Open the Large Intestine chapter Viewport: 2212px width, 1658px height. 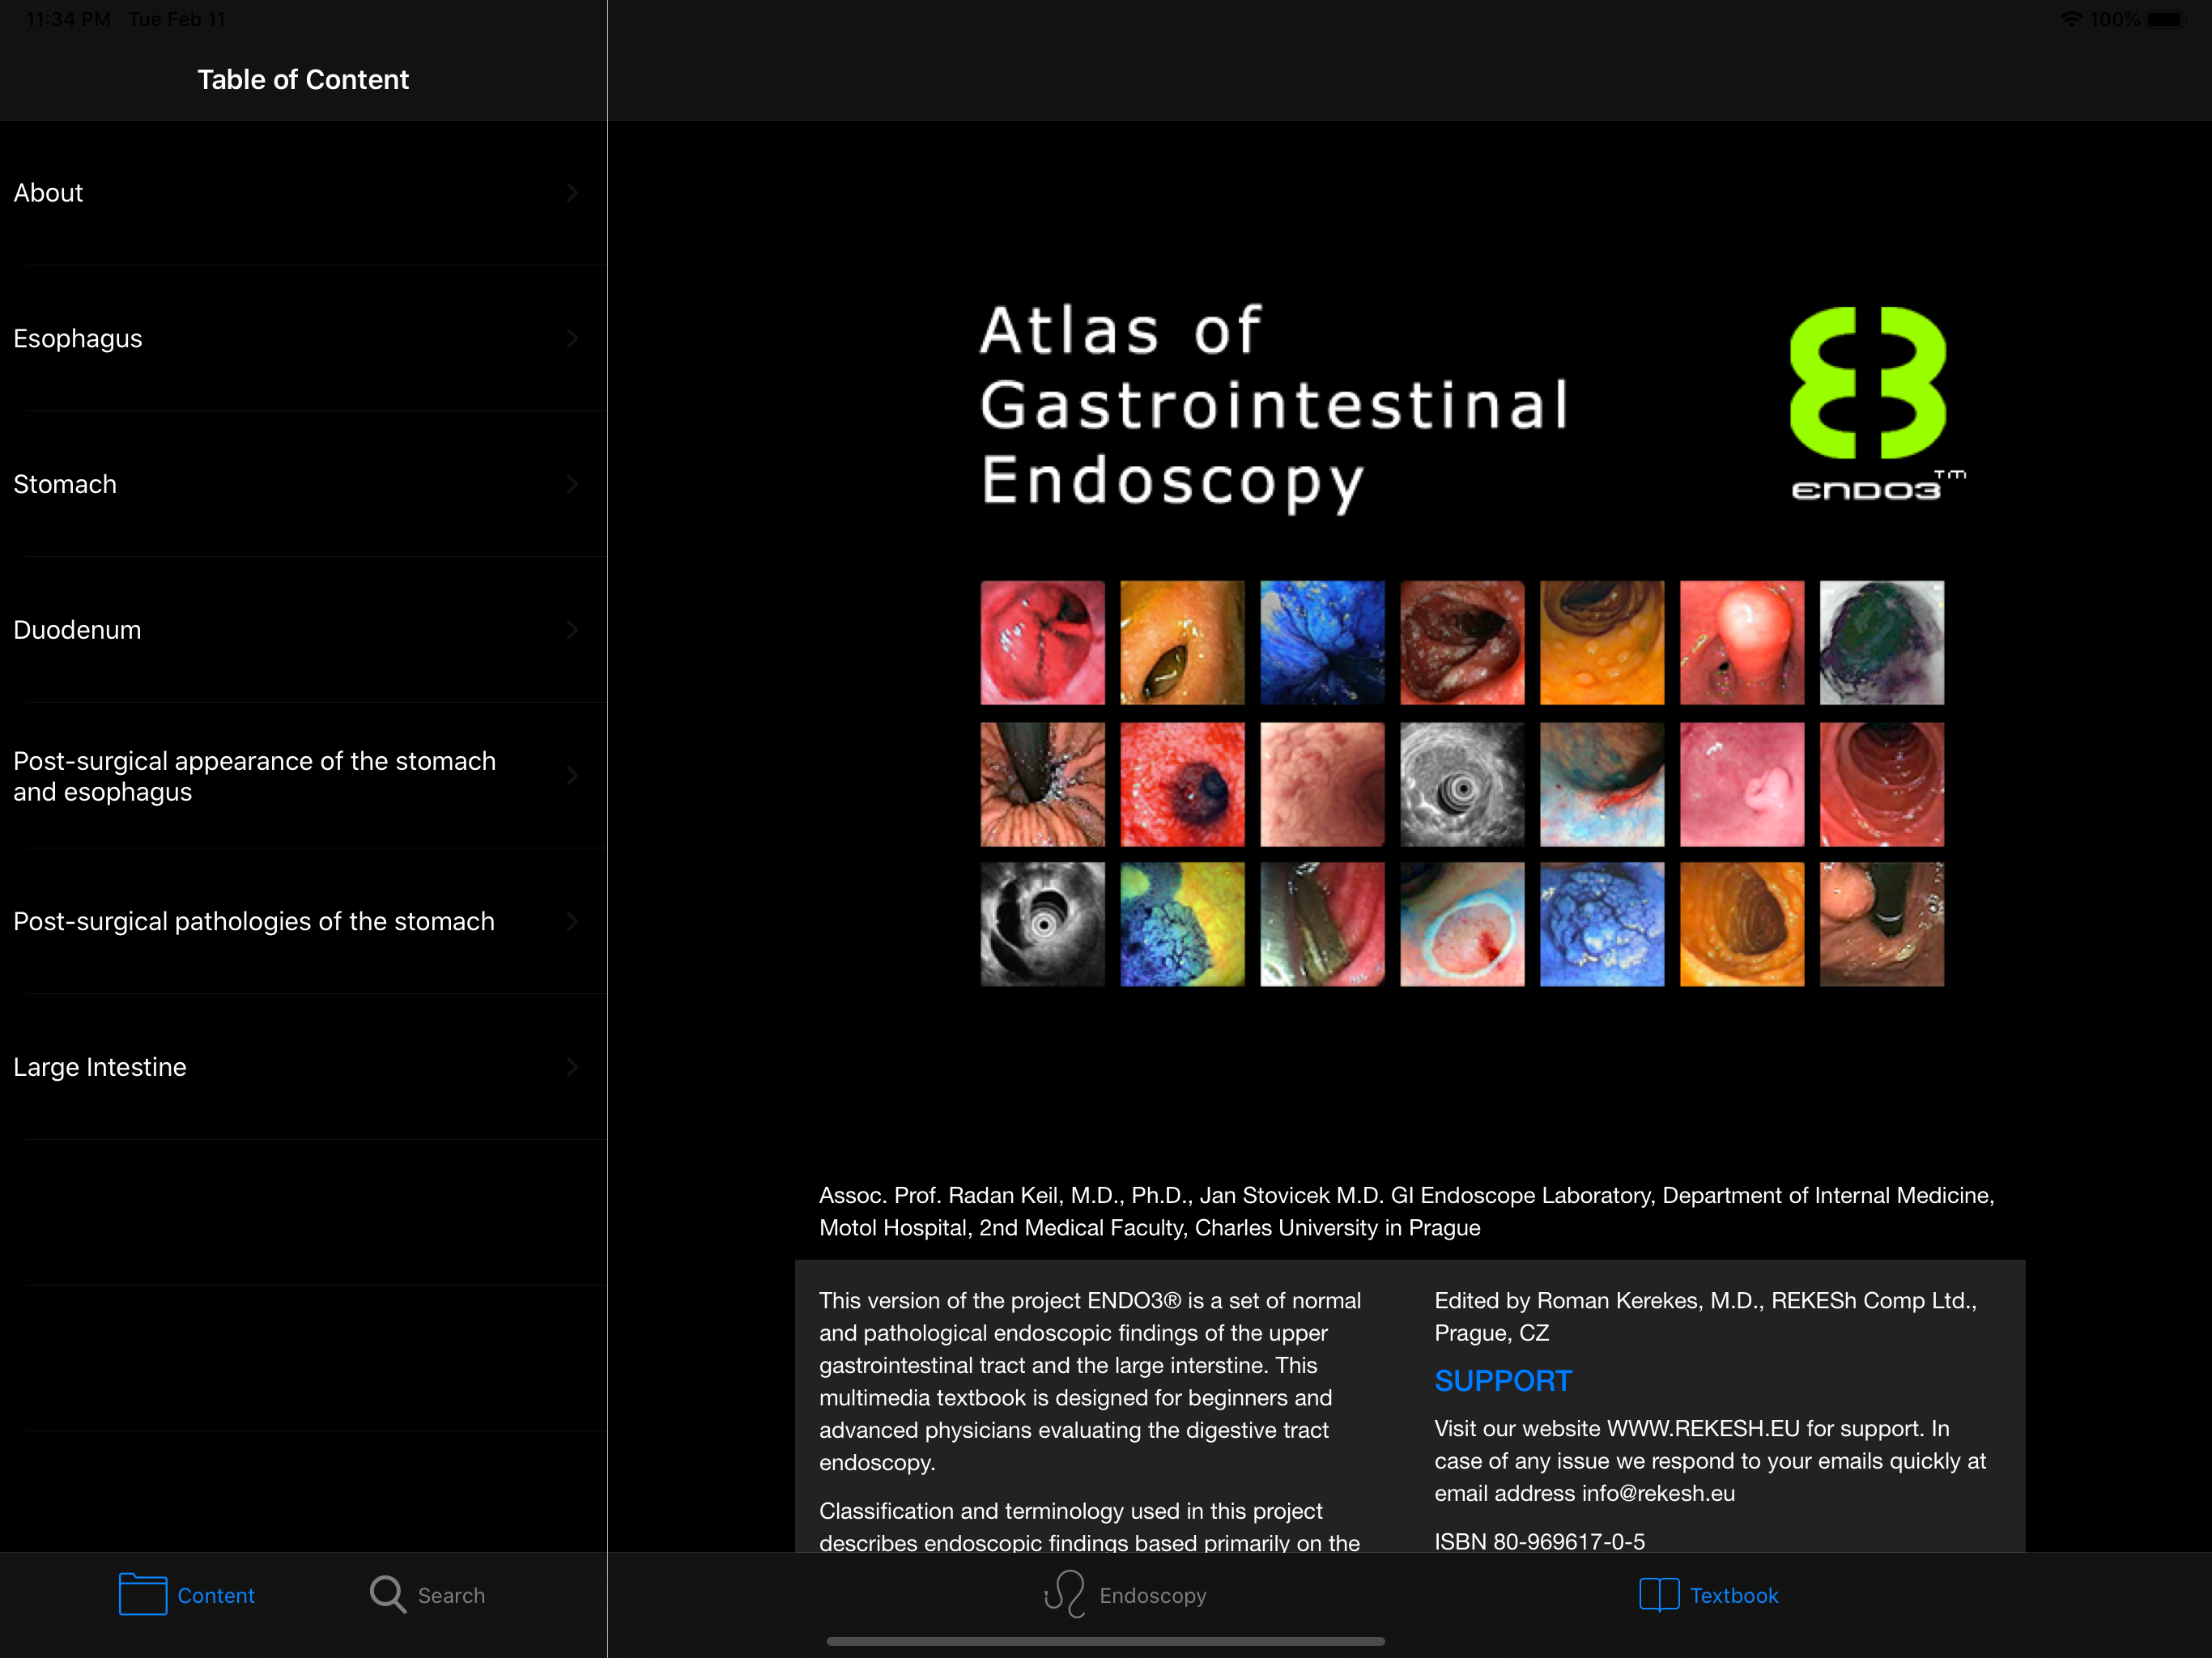(100, 1067)
